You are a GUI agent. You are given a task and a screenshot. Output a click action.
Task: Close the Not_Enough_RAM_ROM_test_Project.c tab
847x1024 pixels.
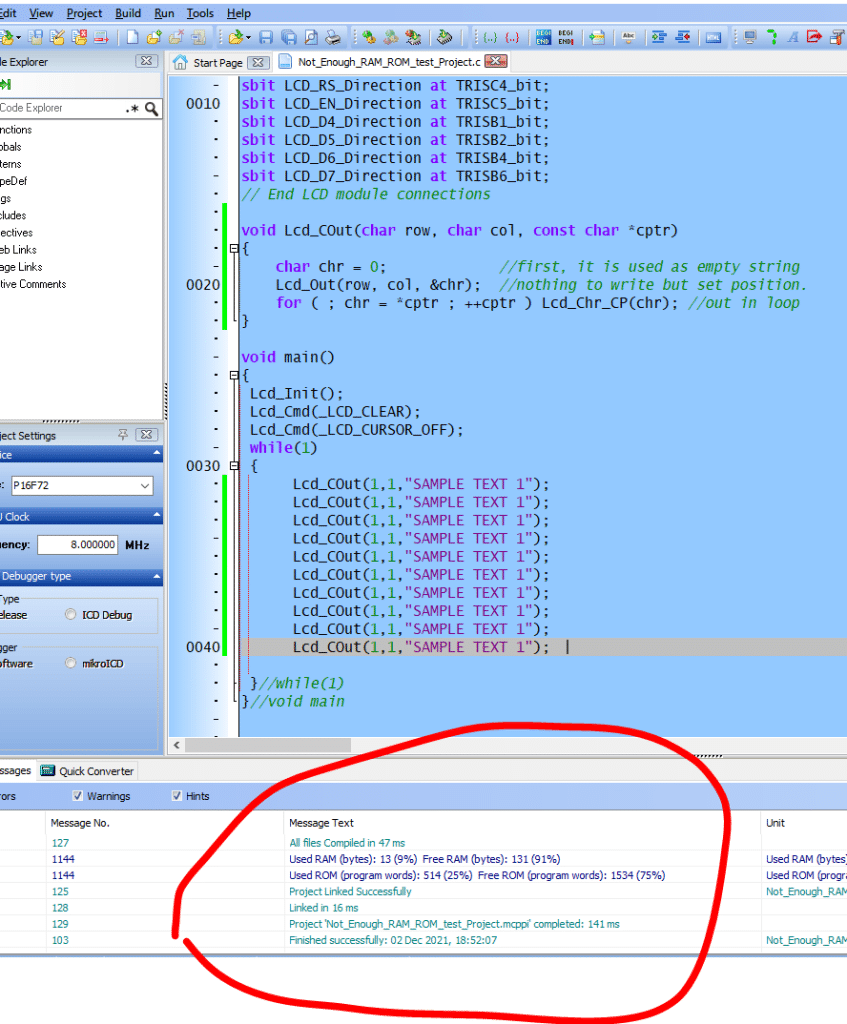[496, 61]
